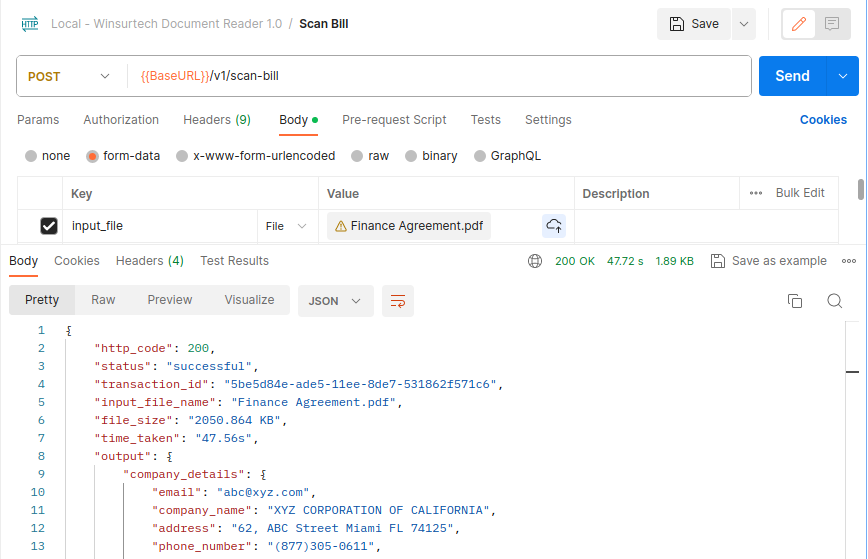Open the column options three-dots icon
868x559 pixels.
coord(756,193)
